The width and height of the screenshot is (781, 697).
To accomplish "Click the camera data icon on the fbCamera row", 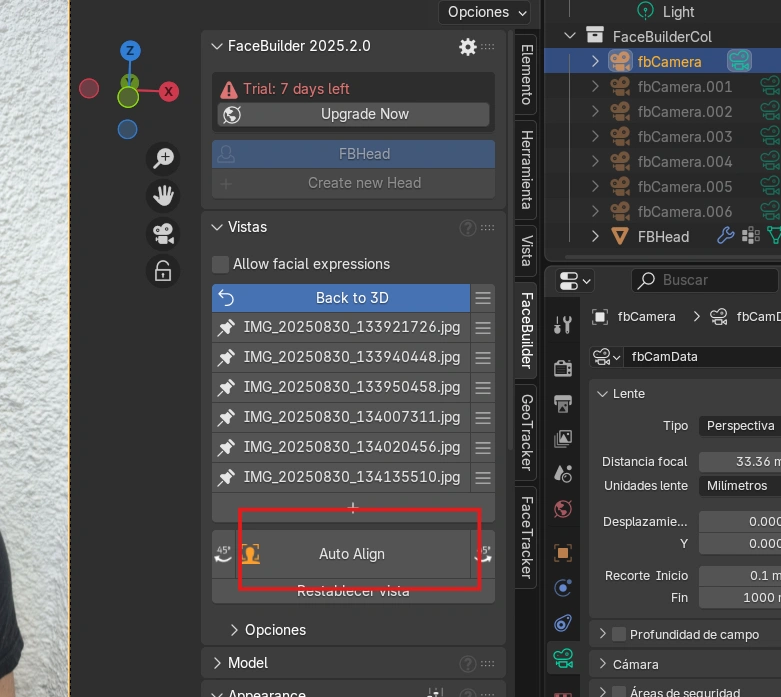I will pos(739,61).
